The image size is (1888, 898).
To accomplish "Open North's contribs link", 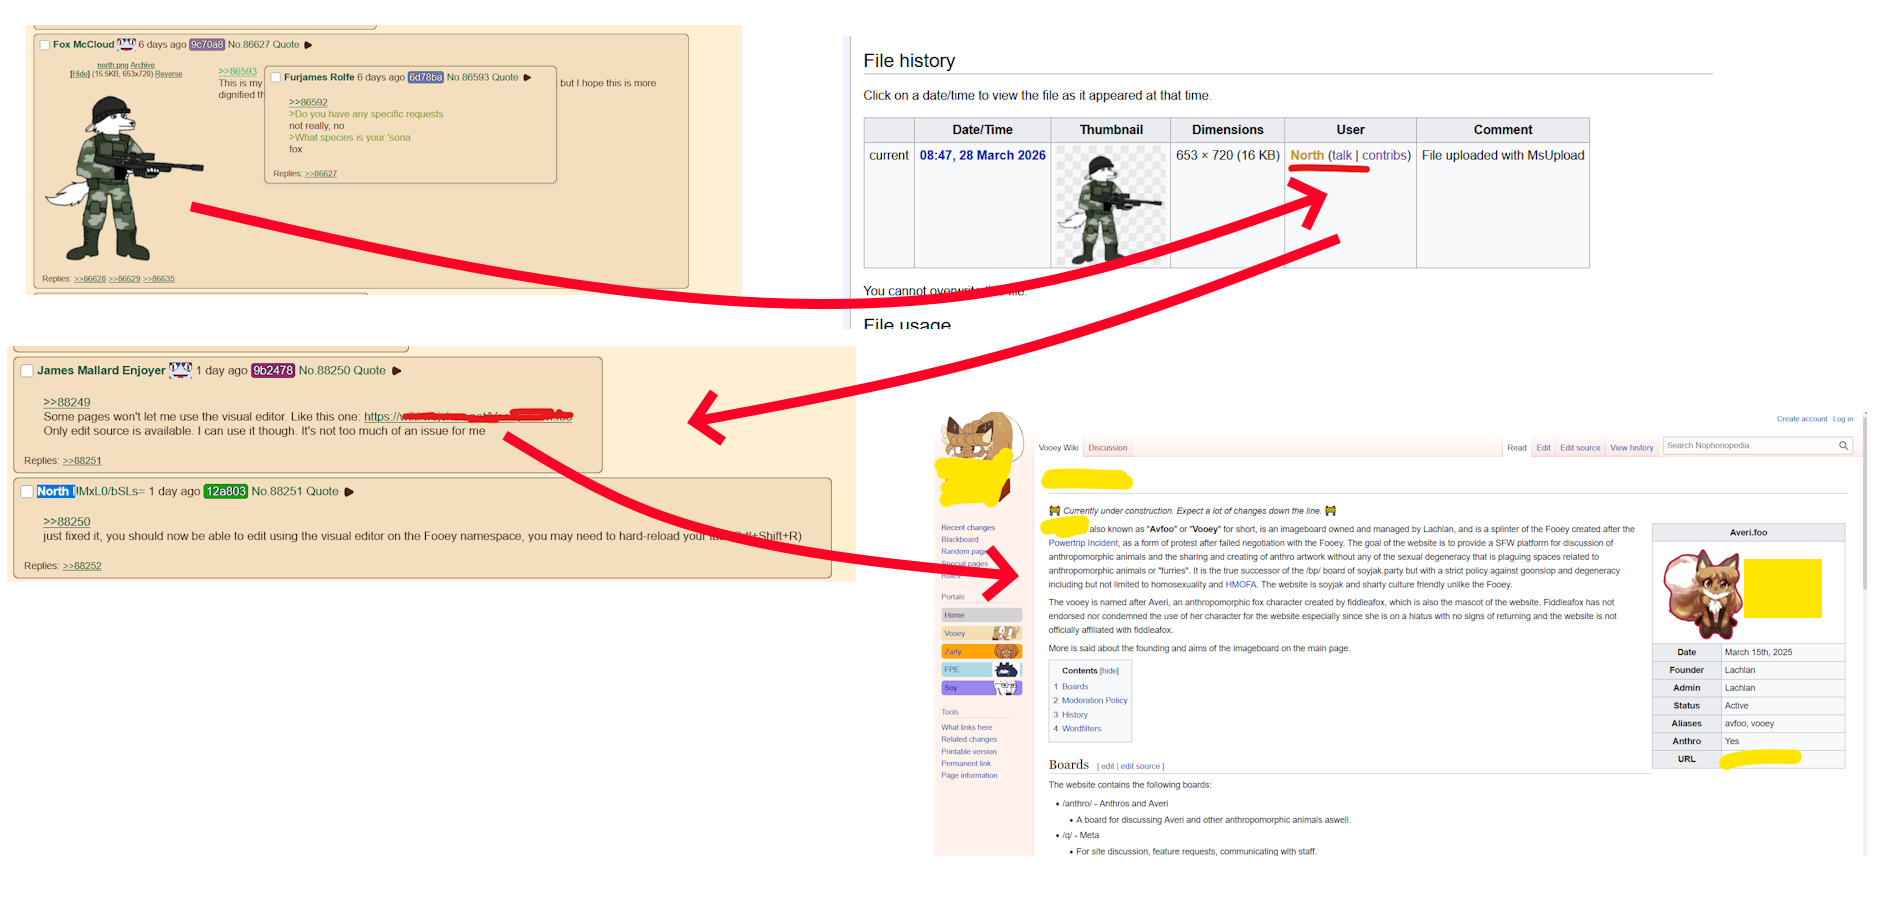I will point(1384,155).
